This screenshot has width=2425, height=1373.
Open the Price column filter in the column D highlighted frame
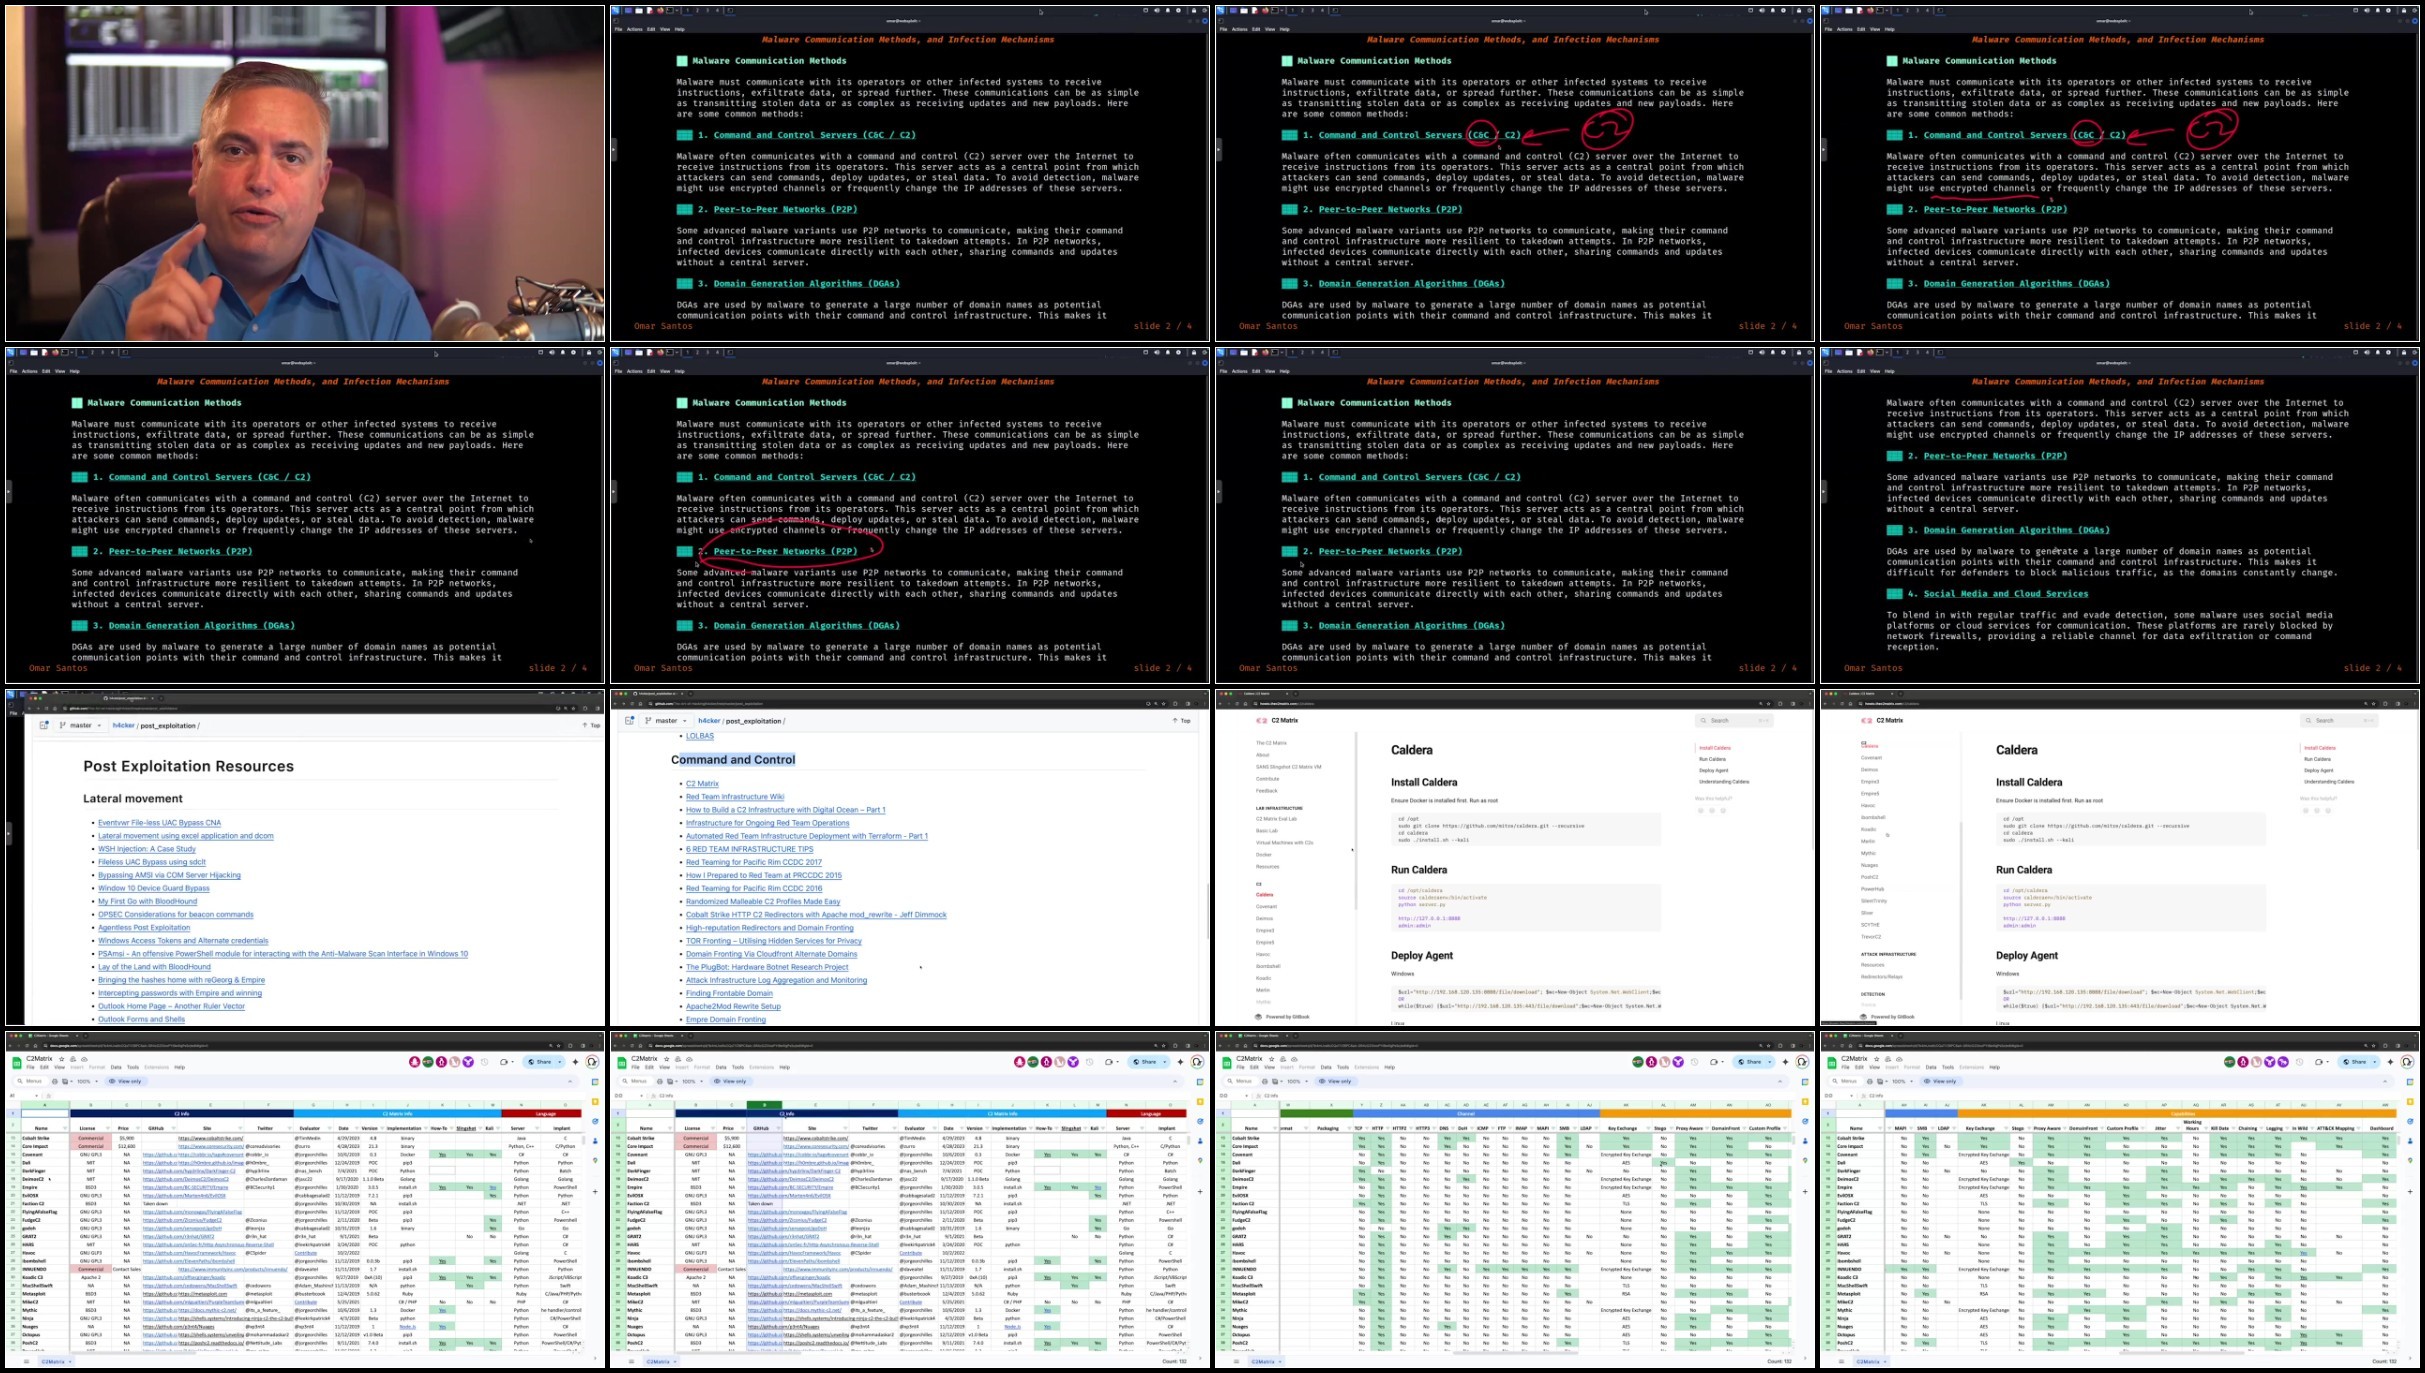[x=743, y=1128]
